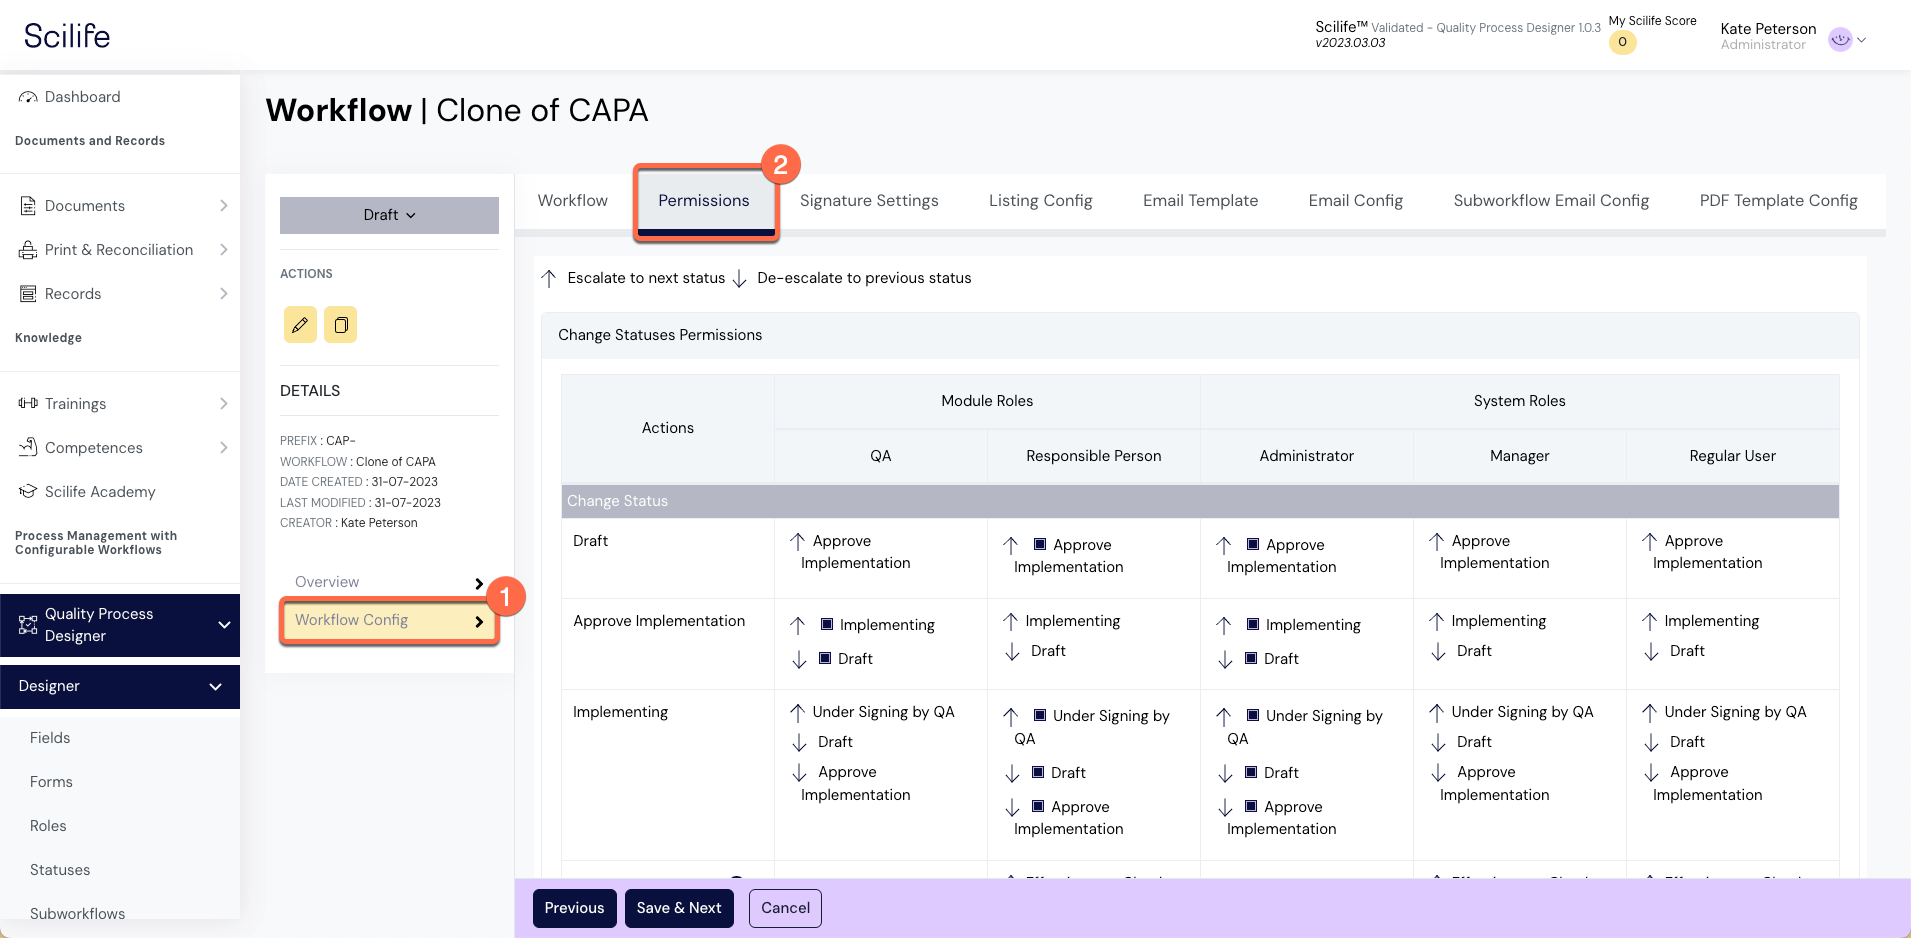Click the Dashboard gauge icon
Screen dimensions: 1911x938
click(28, 97)
